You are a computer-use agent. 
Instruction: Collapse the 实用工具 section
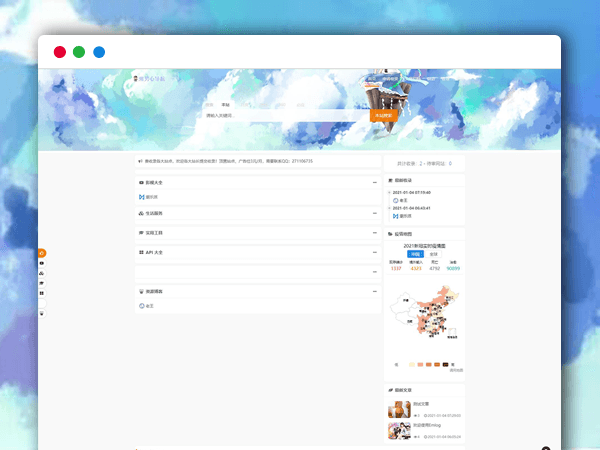[x=375, y=232]
